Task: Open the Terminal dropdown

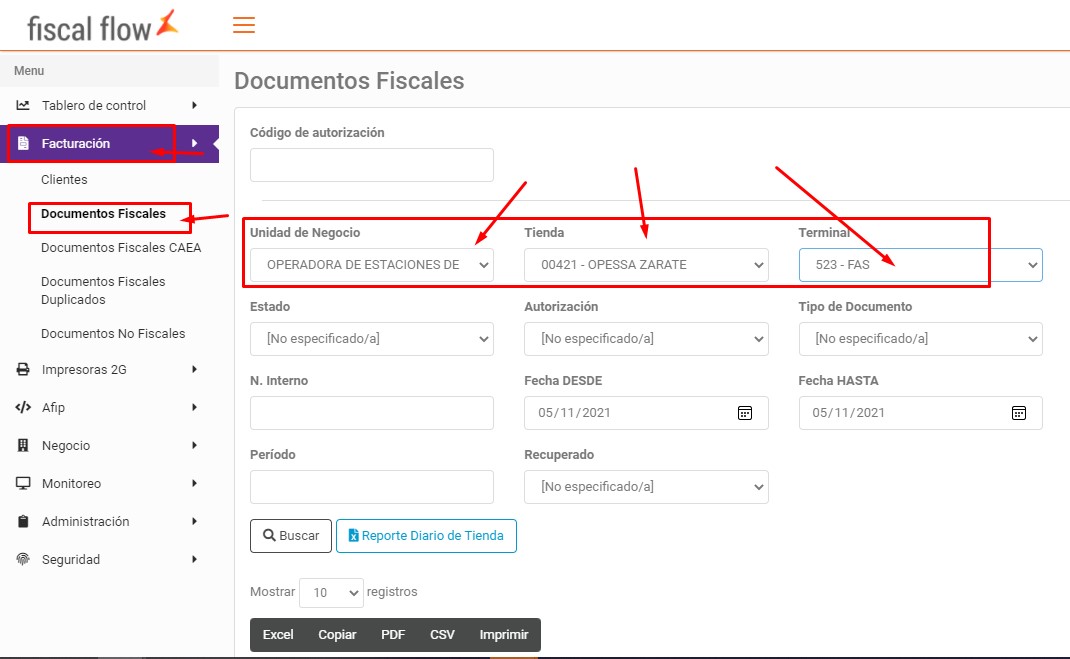Action: 920,265
